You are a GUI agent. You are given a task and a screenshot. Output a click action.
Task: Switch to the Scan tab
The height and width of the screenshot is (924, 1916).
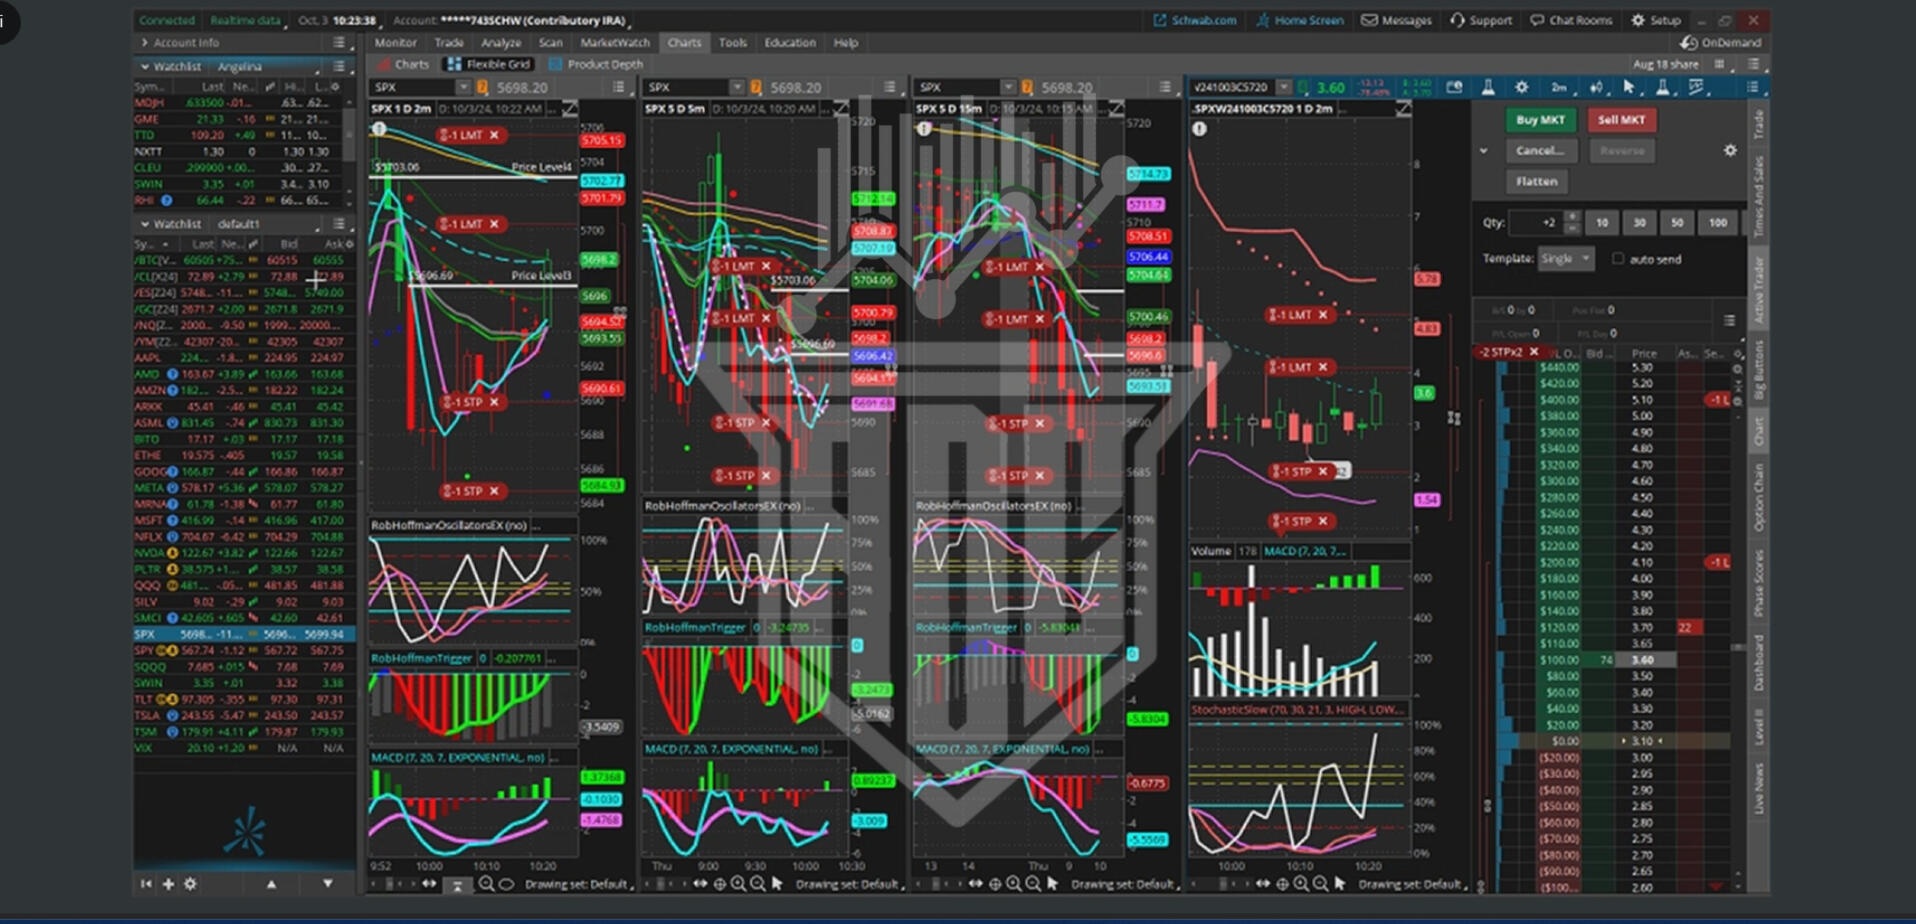(x=551, y=42)
